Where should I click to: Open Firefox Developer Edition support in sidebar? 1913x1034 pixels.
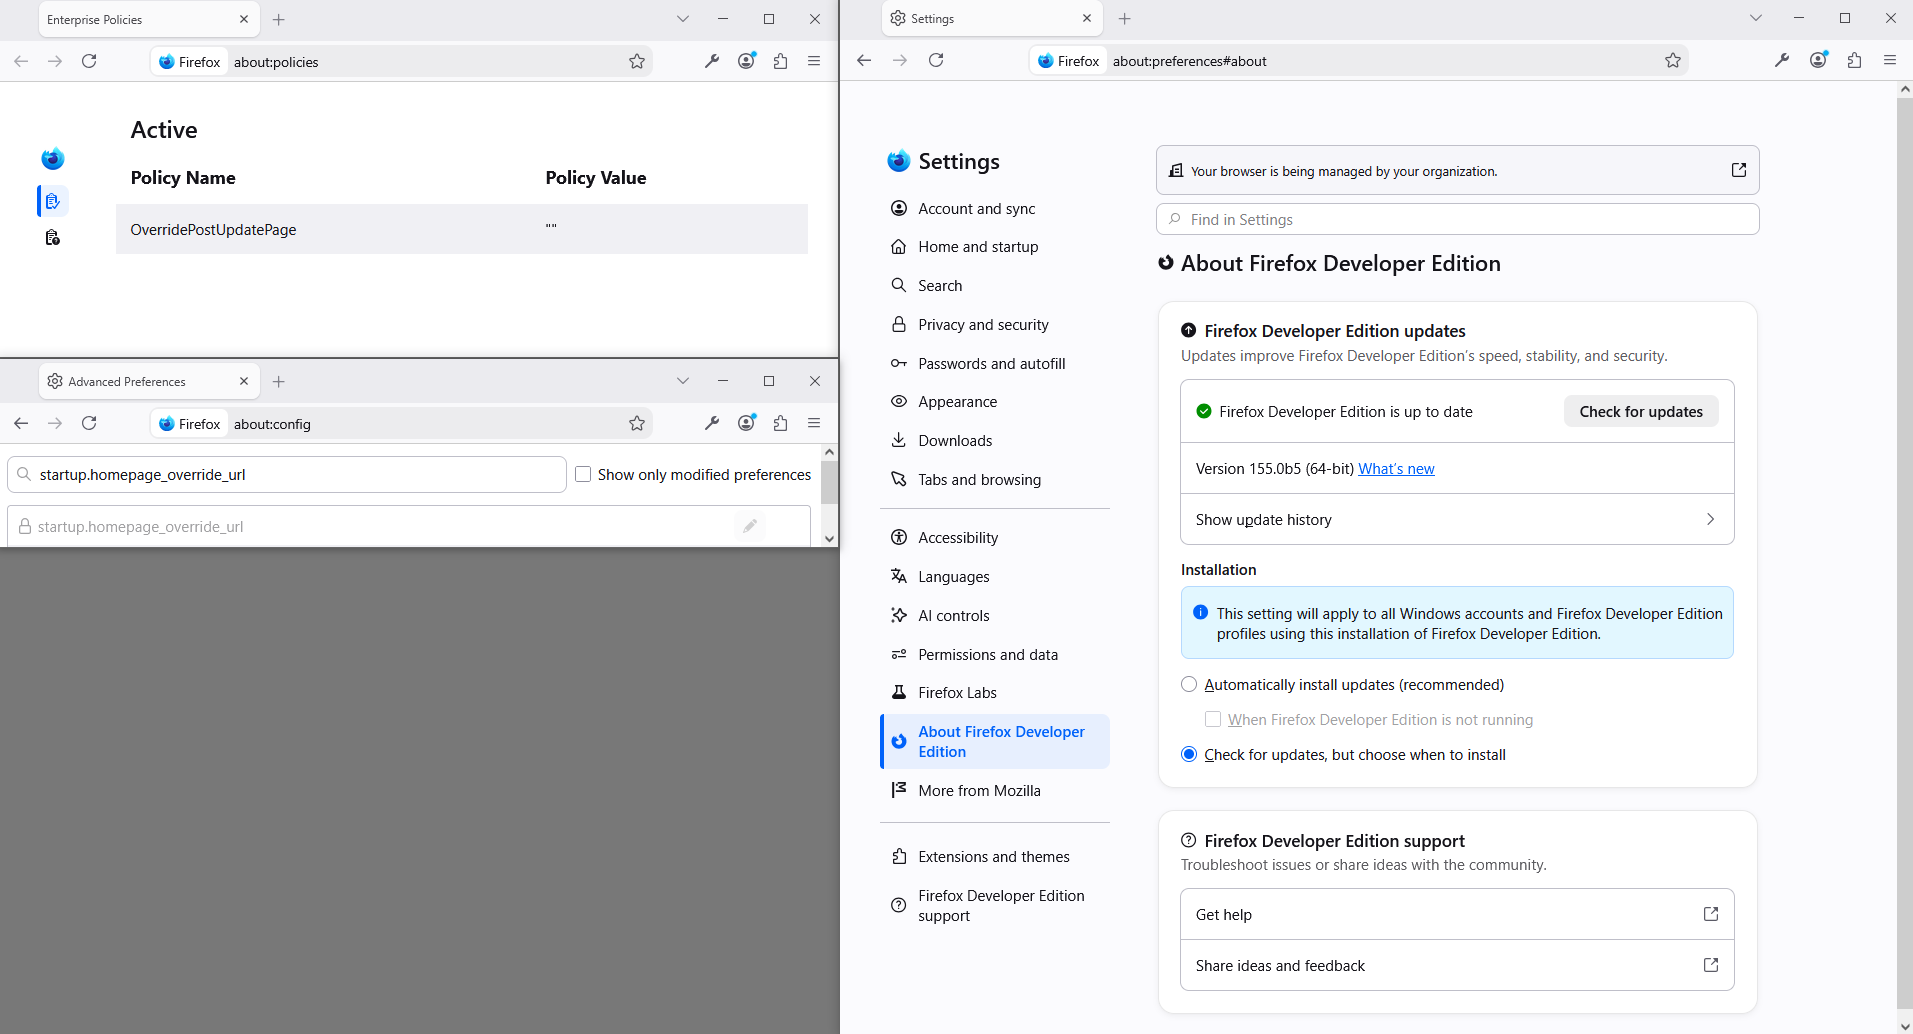995,905
